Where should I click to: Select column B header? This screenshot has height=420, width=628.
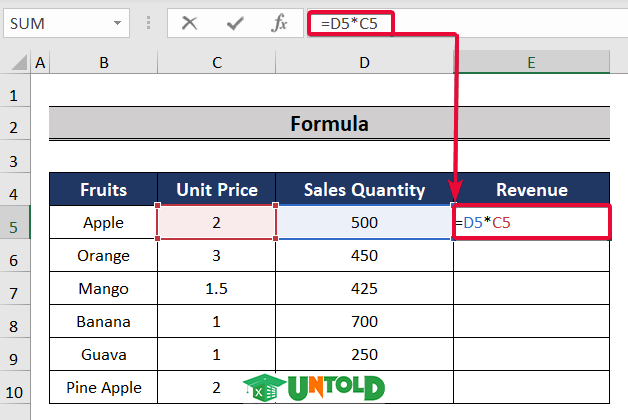(x=103, y=63)
